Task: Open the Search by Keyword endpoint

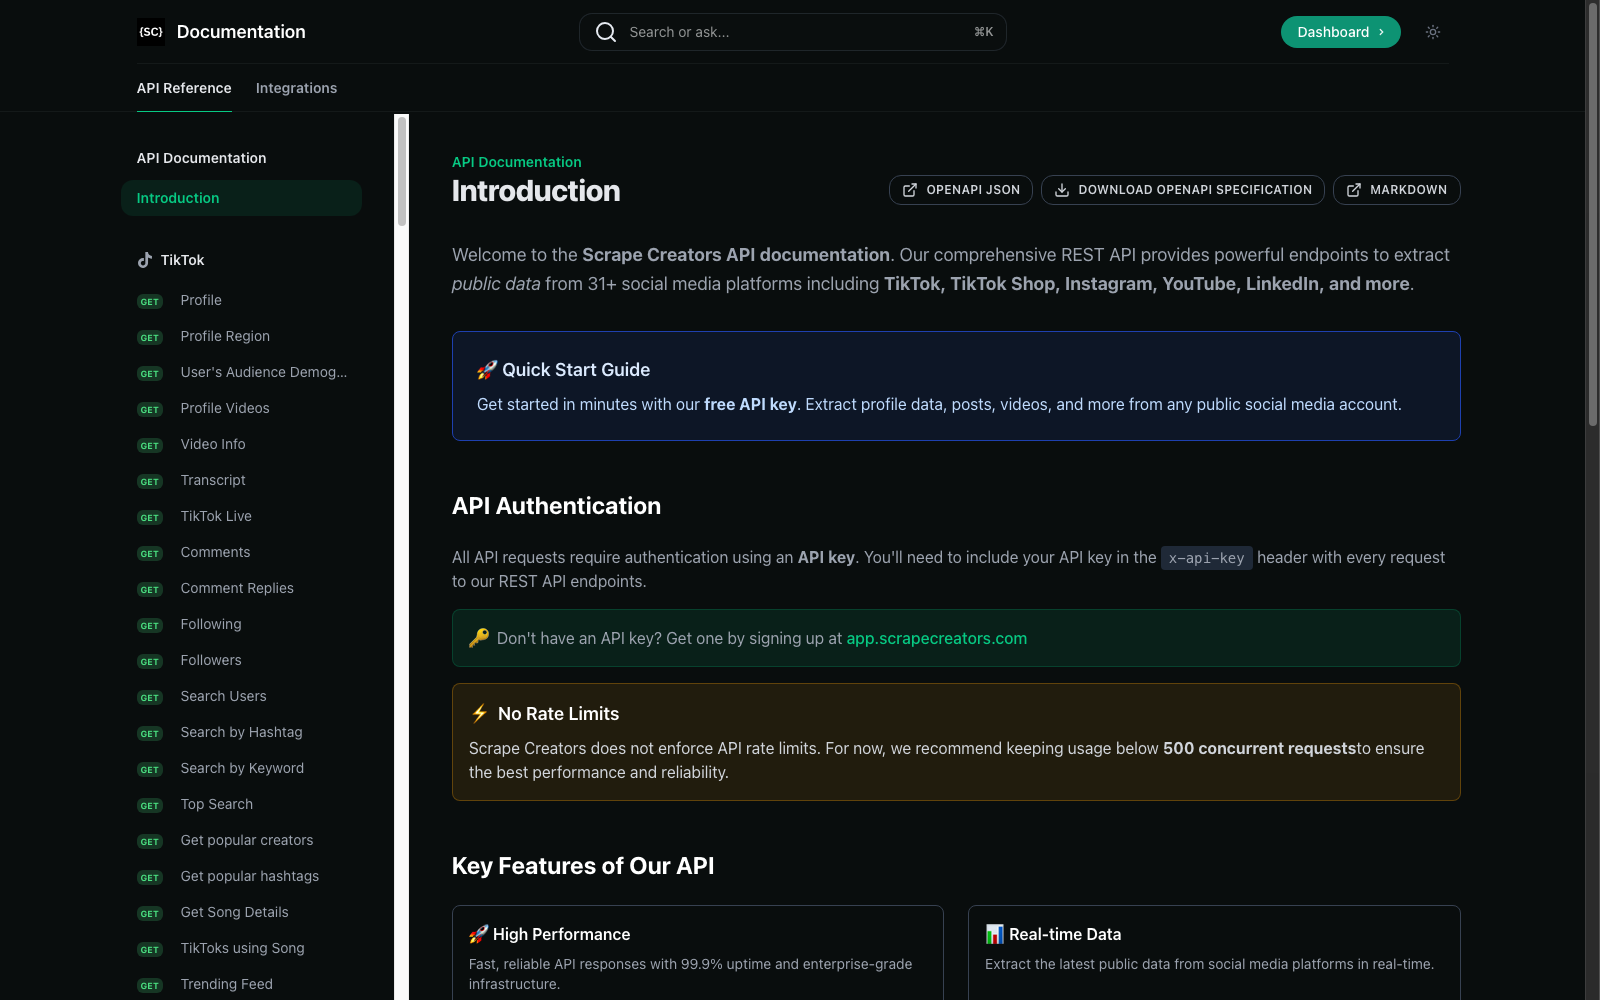Action: click(x=242, y=768)
